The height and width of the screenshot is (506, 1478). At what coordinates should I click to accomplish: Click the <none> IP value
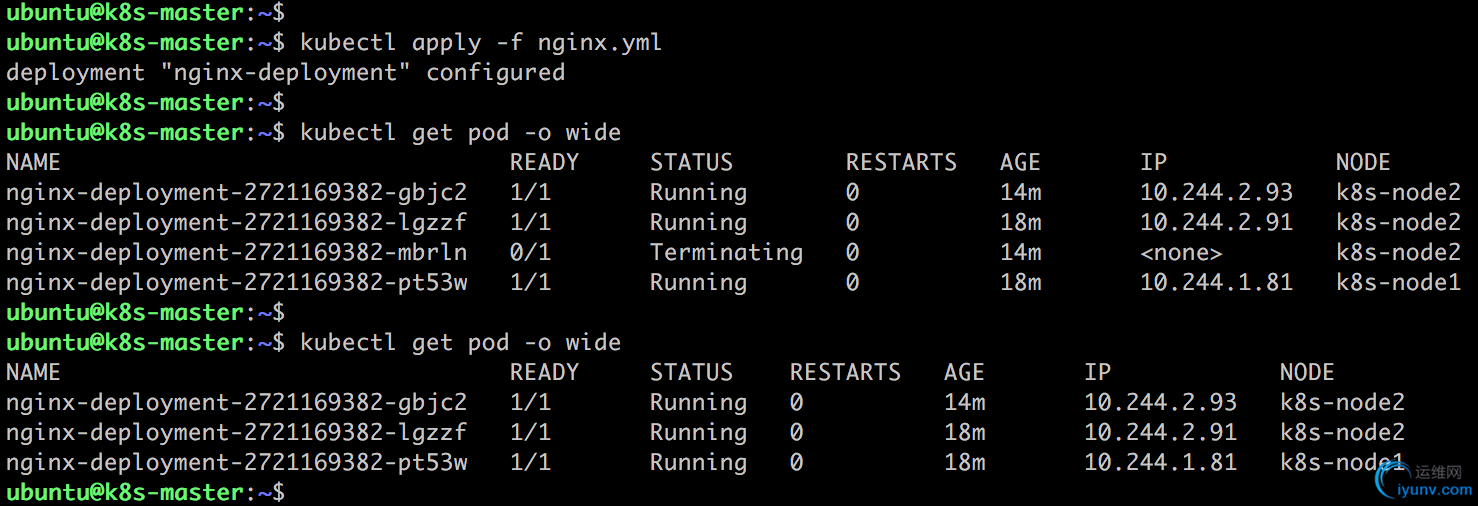coord(1181,253)
